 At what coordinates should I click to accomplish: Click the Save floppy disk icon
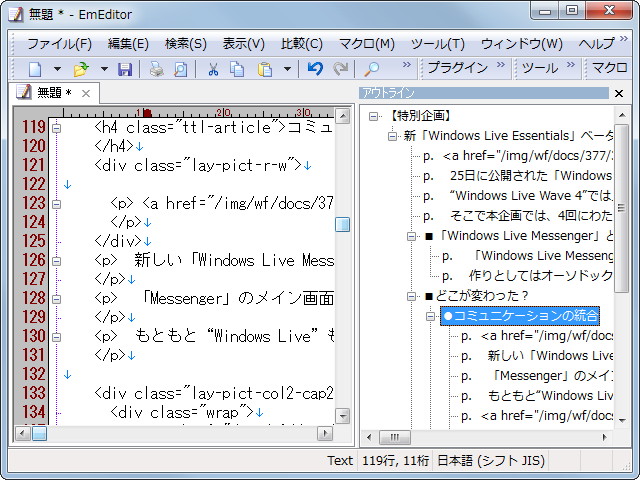125,69
